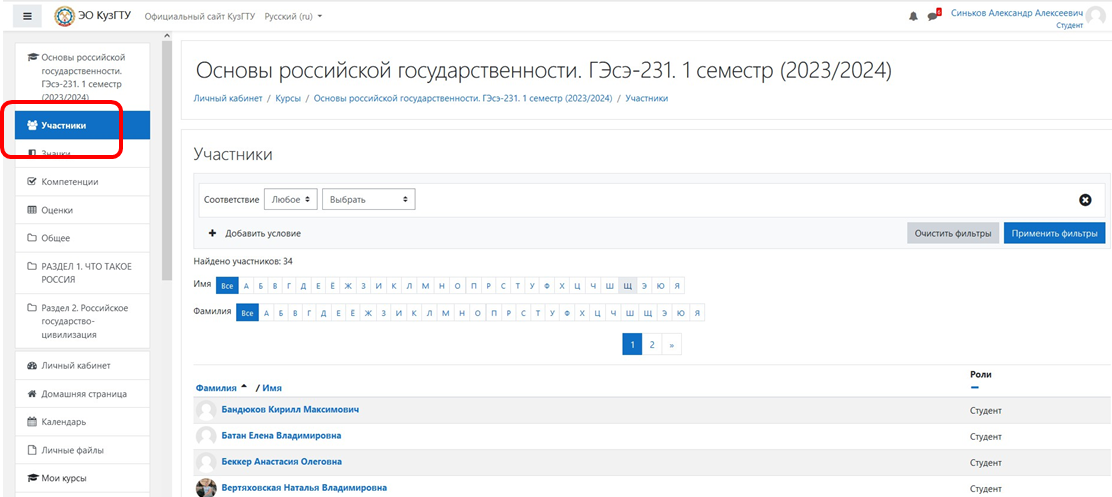Viewport: 1112px width, 497px height.
Task: Click the КузГТУ university logo
Action: click(x=65, y=16)
